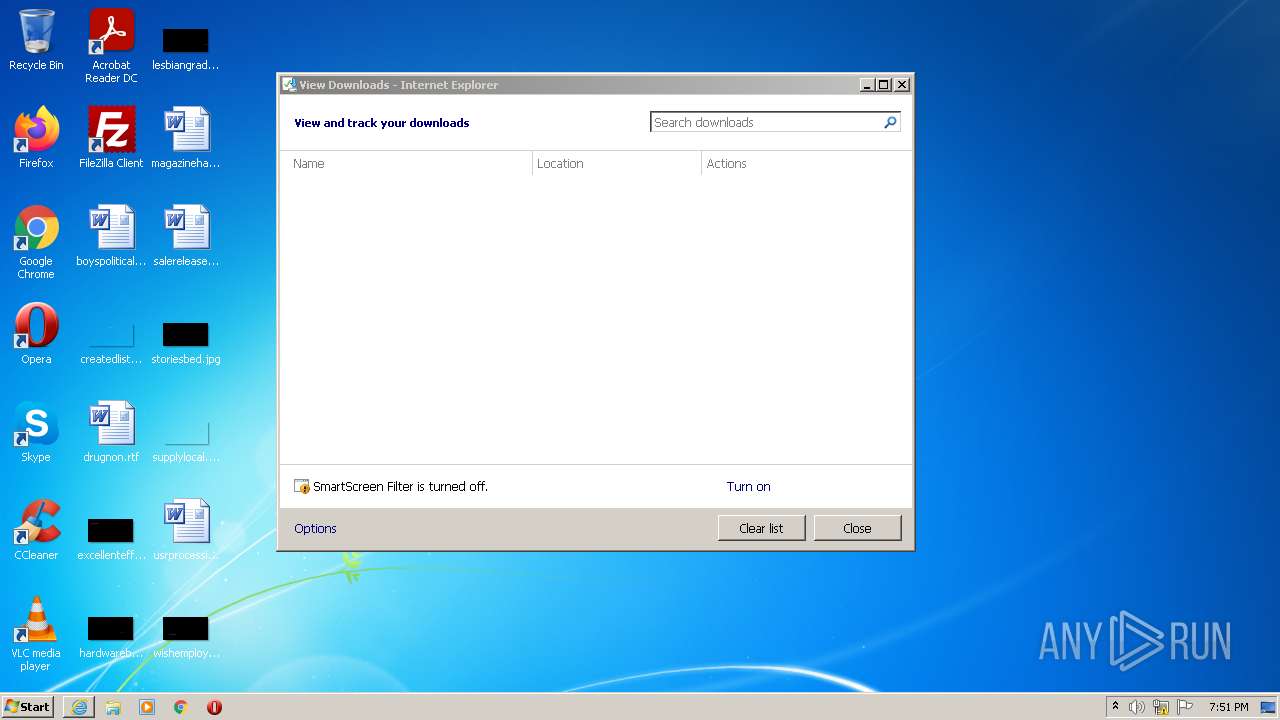Viewport: 1280px width, 720px height.
Task: Select the createdlist file icon
Action: 111,340
